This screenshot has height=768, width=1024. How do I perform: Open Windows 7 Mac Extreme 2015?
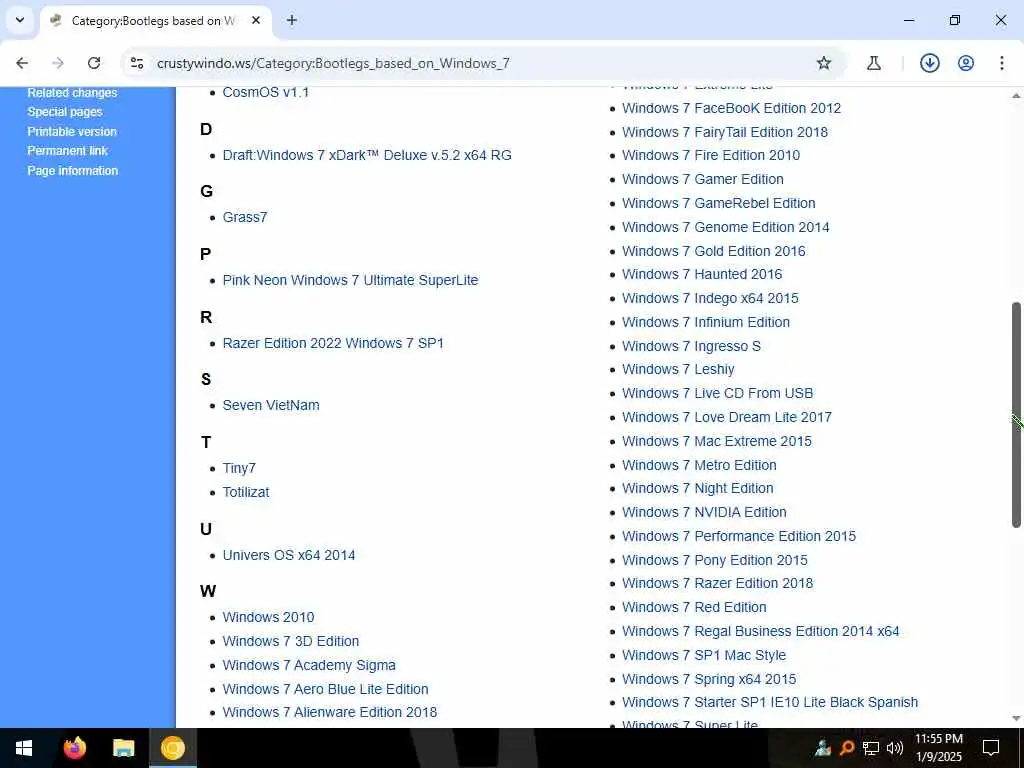(716, 441)
